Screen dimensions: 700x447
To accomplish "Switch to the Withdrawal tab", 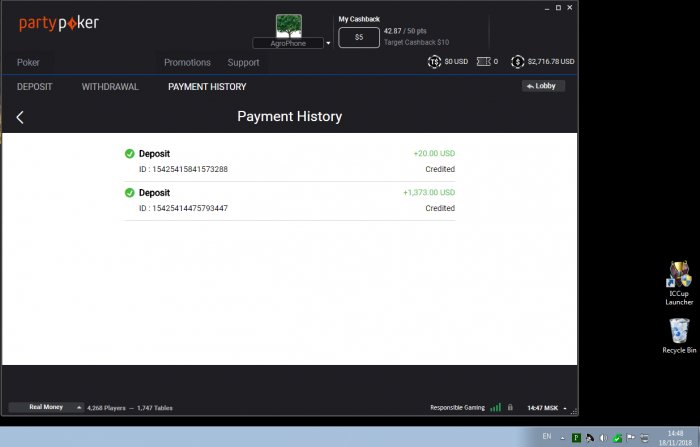I will click(x=109, y=87).
